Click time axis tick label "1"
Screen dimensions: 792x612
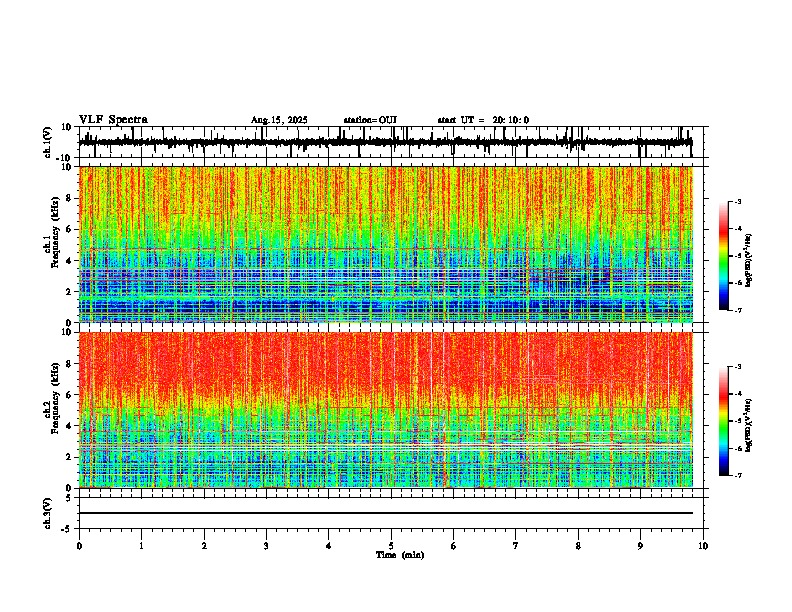tap(141, 546)
